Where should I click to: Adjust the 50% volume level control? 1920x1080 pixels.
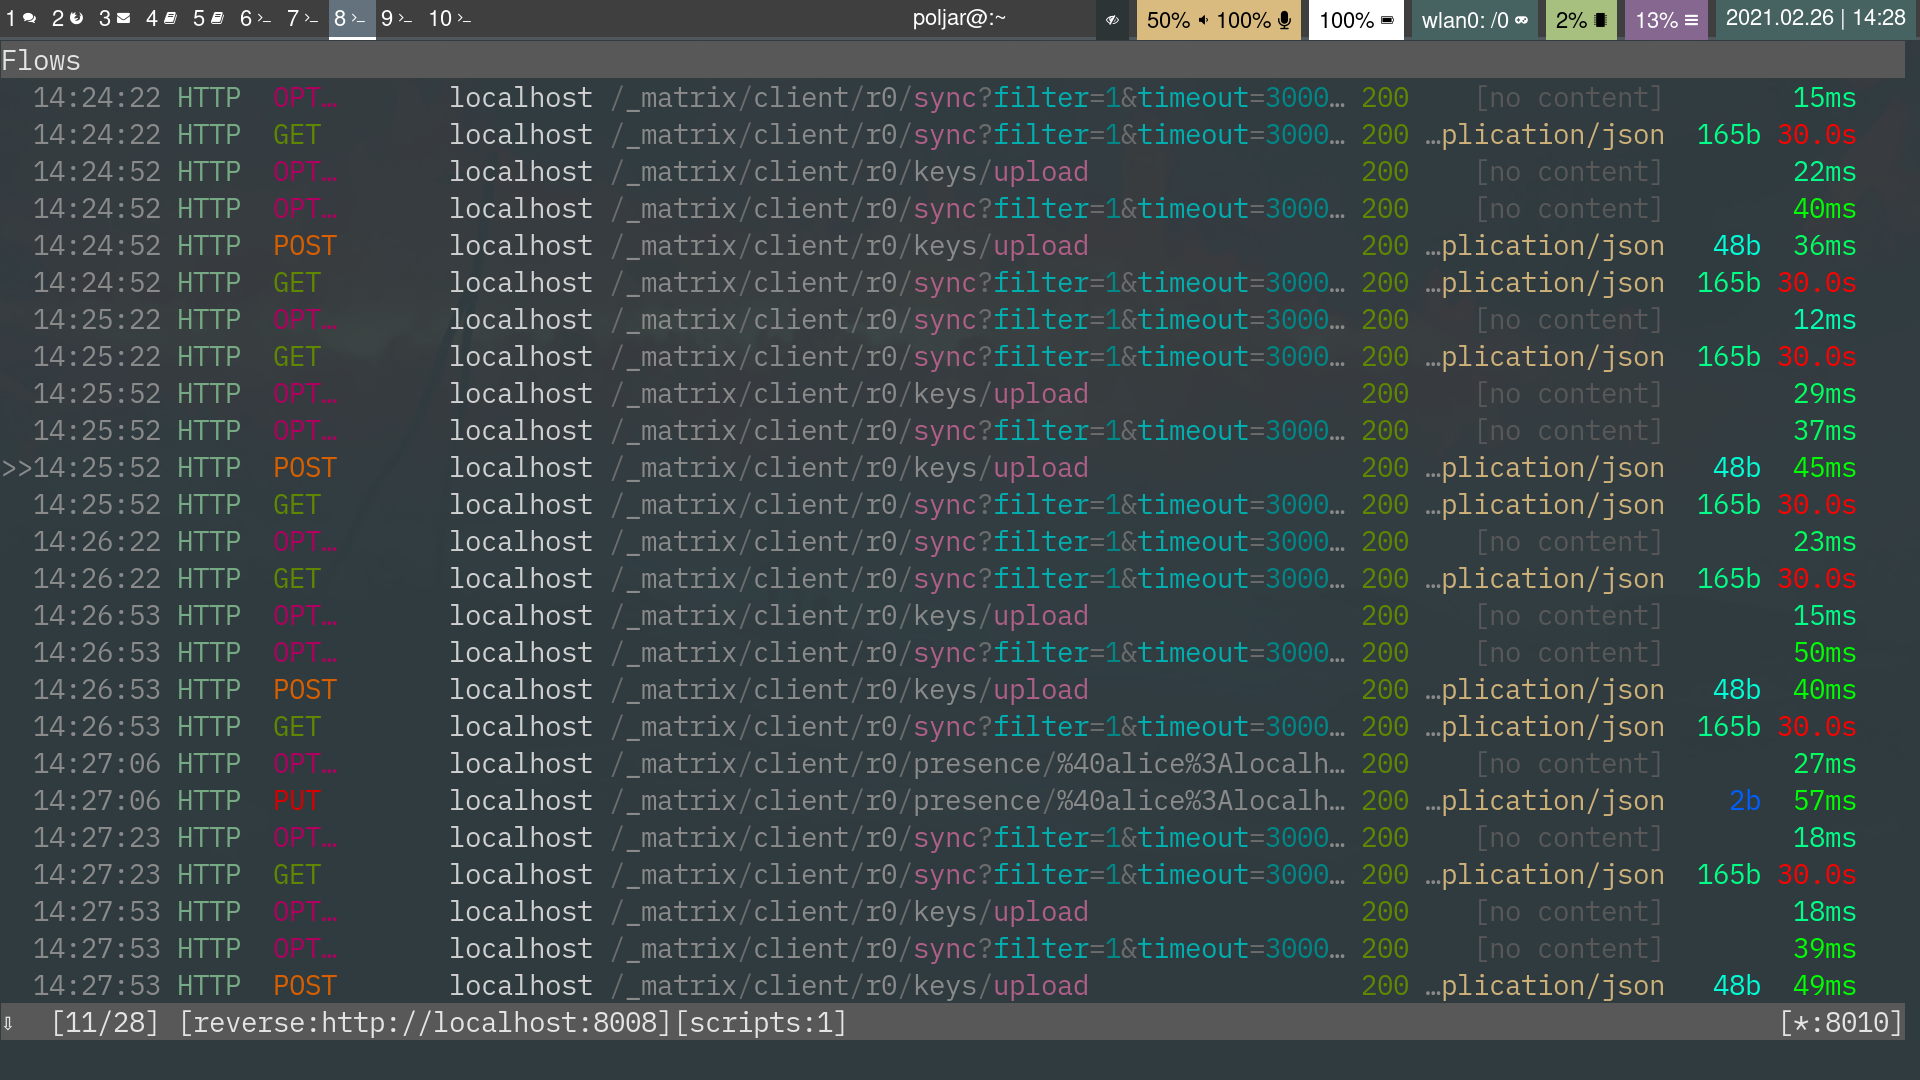point(1168,19)
